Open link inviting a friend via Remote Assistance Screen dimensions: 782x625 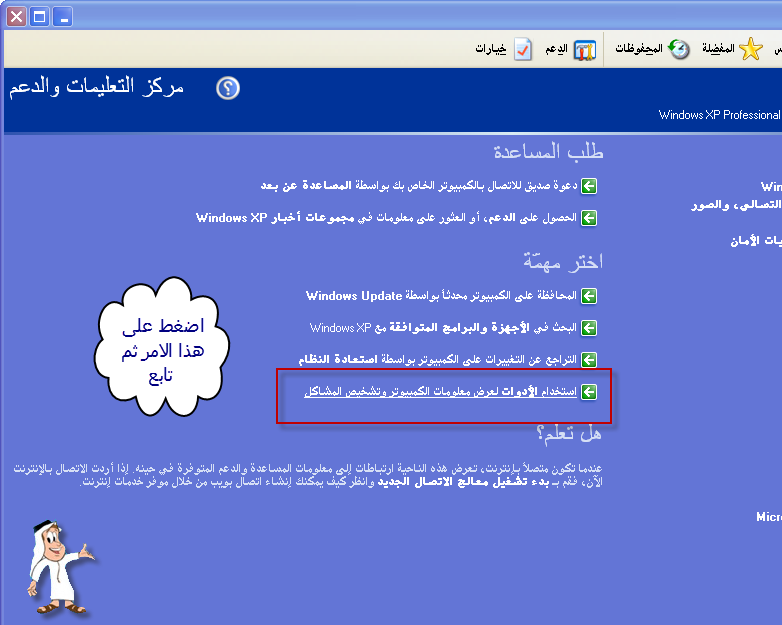pos(419,186)
